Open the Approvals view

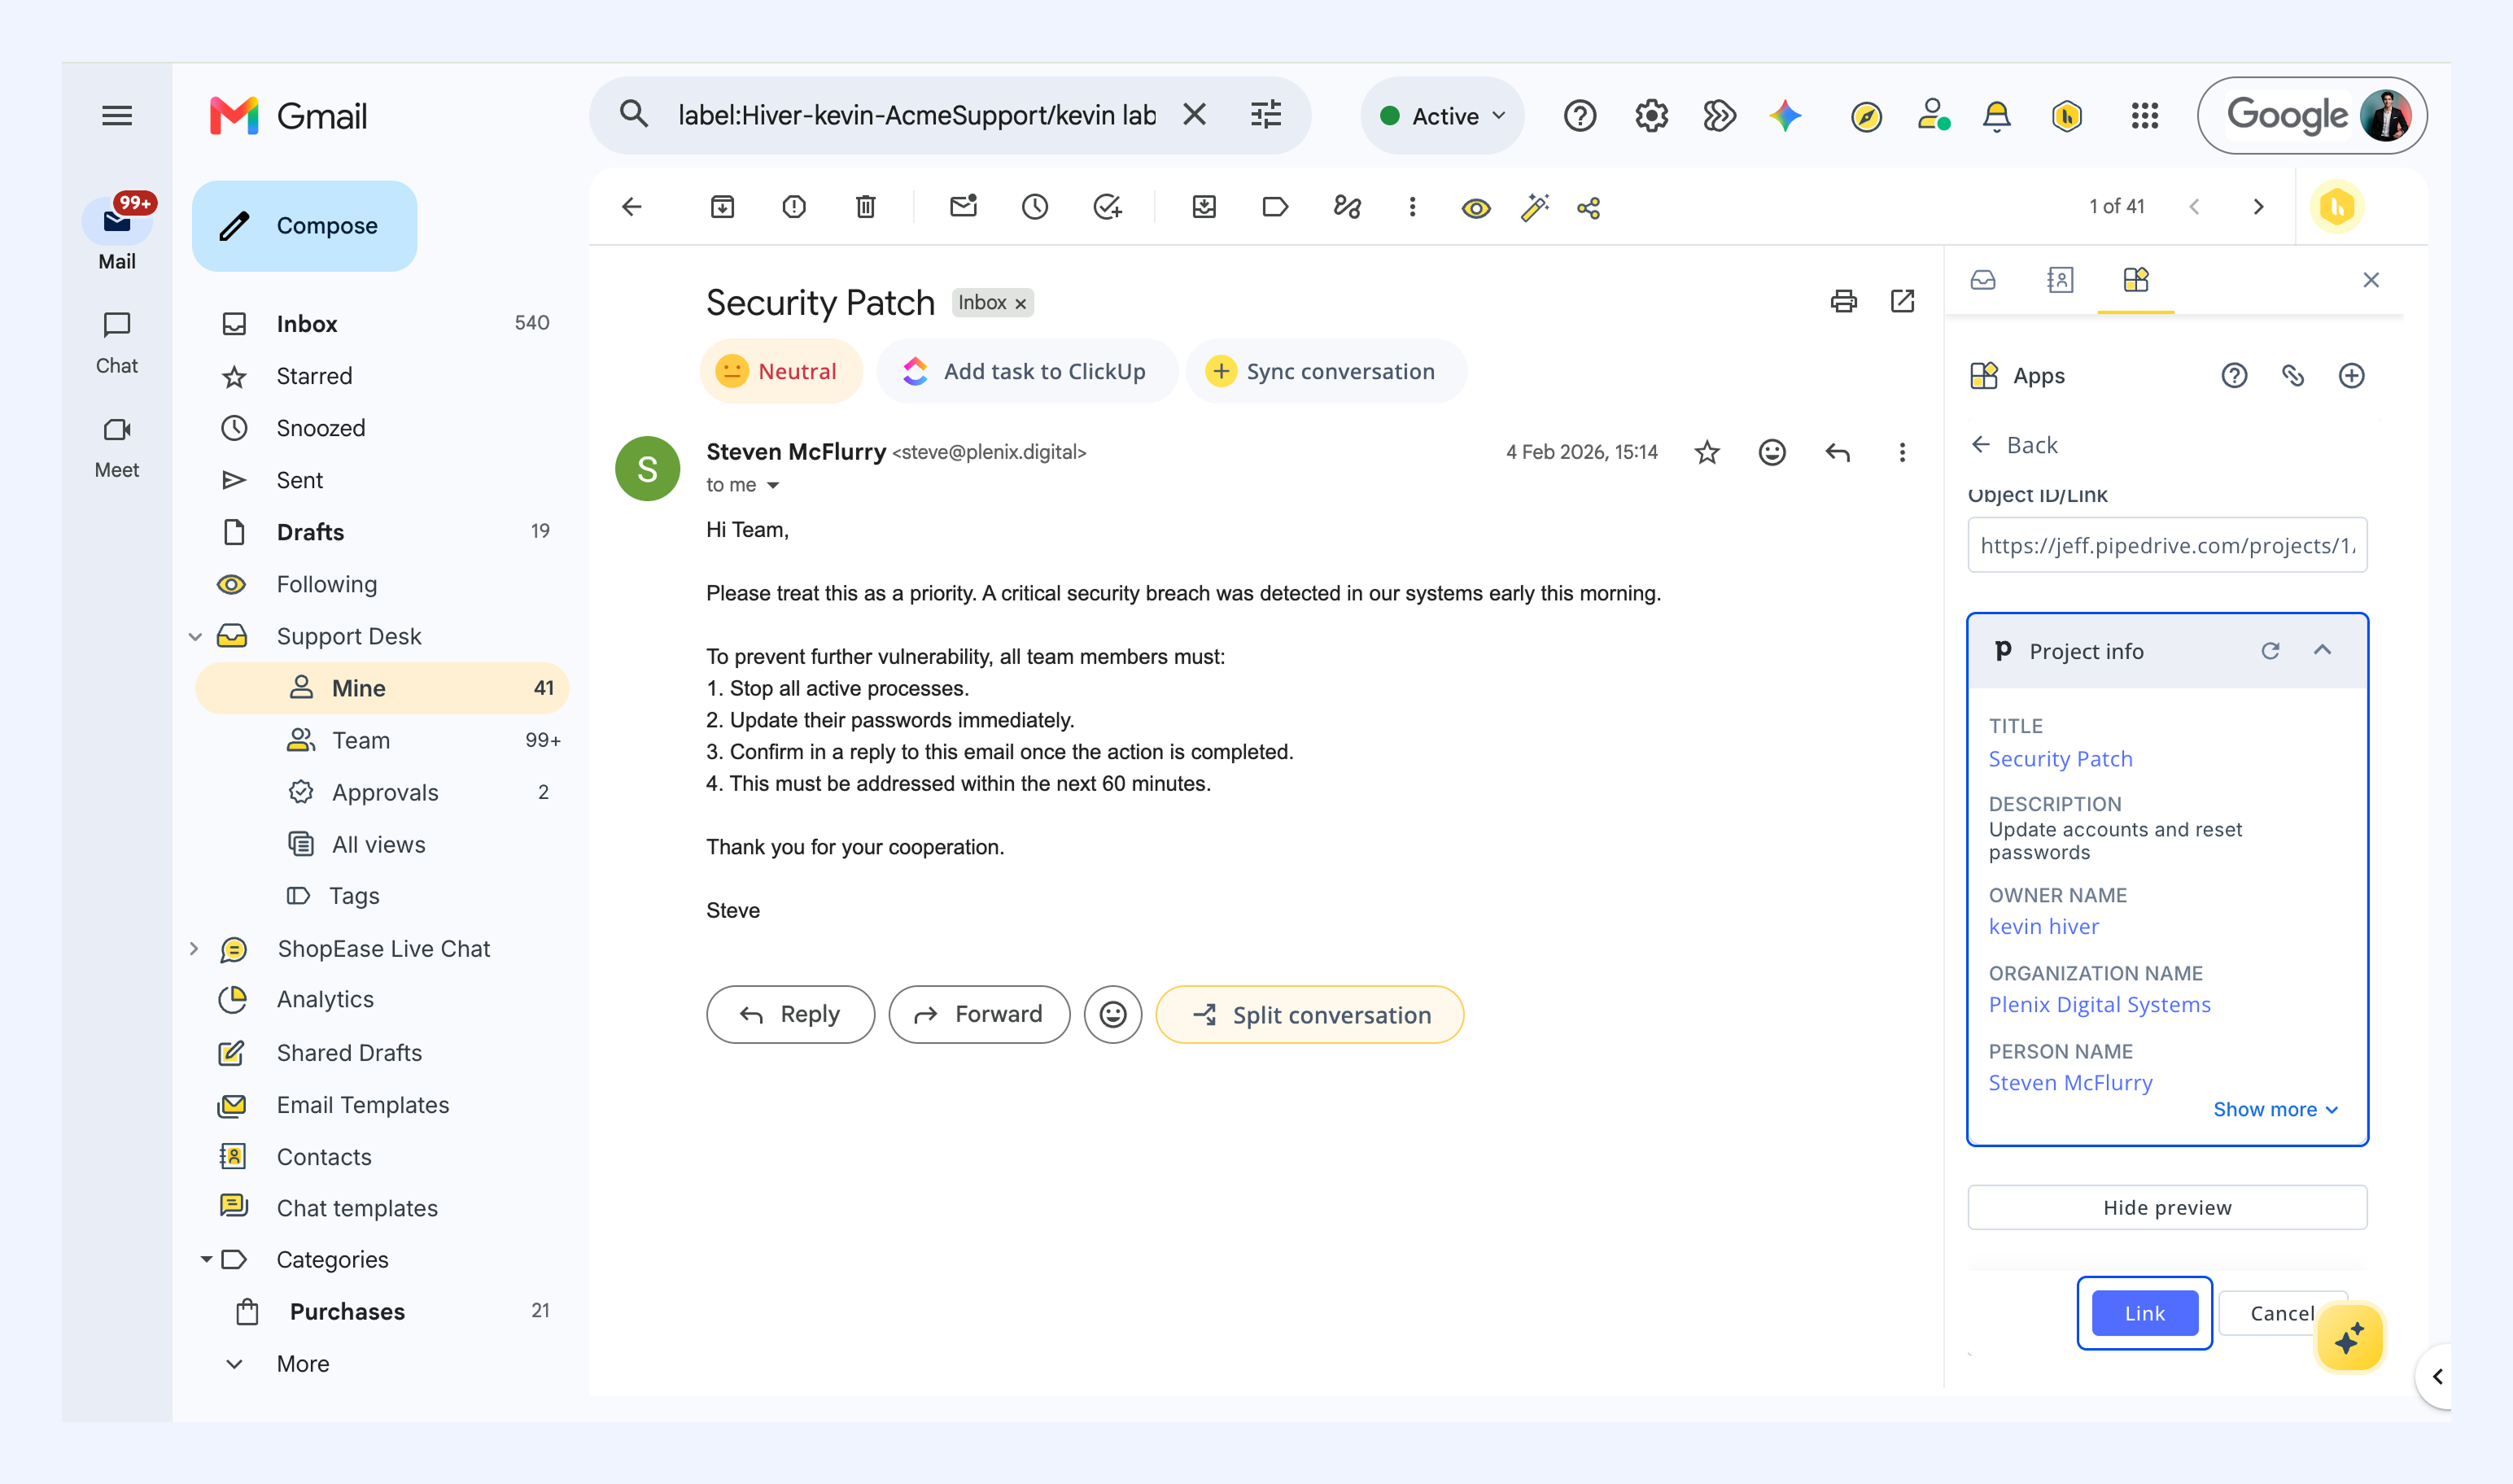[383, 792]
